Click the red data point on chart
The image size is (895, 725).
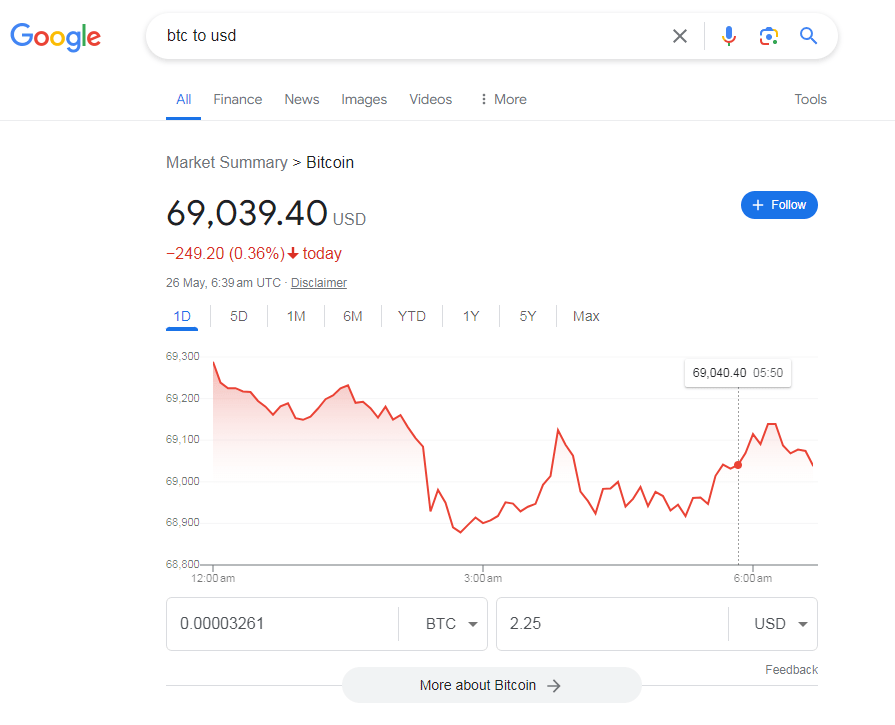(738, 464)
